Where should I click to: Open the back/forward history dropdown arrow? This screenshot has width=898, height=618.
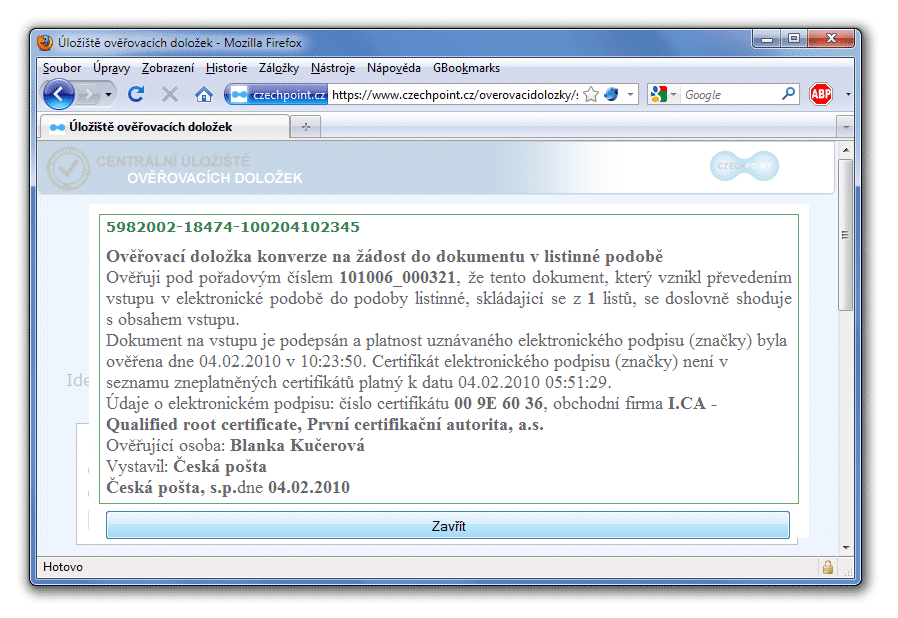(108, 95)
